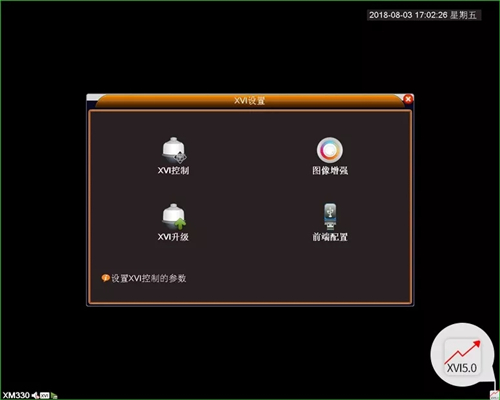Click the muted speaker icon beside XM330
Viewport: 500px width, 400px height.
(x=35, y=395)
